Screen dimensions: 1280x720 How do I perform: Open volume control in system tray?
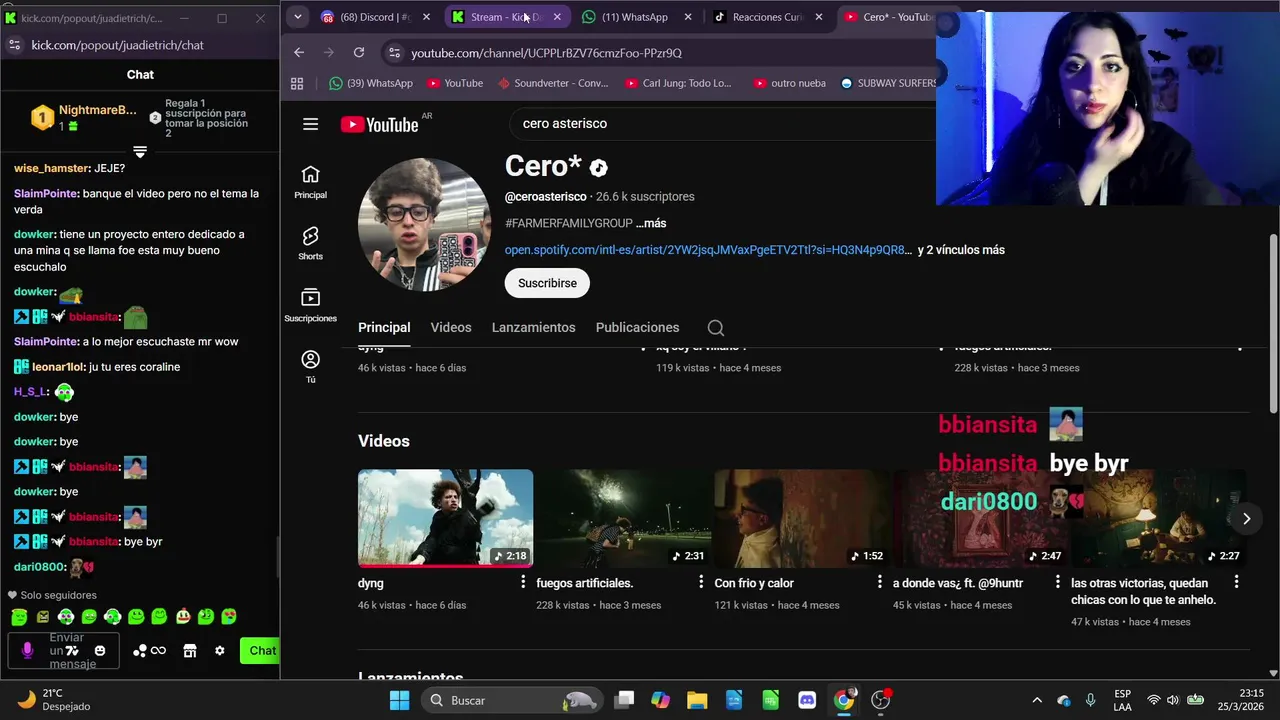click(1173, 700)
